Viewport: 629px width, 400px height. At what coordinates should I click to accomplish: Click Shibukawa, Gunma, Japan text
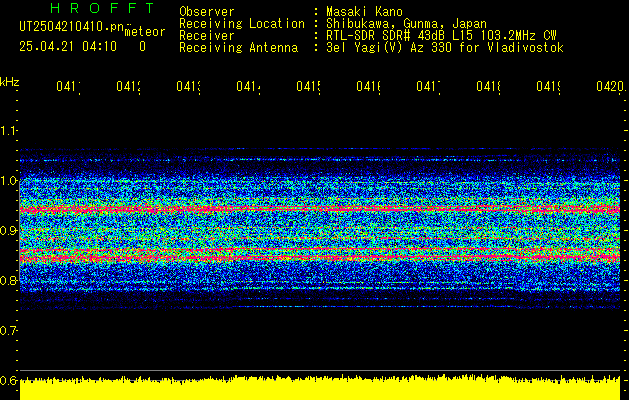tap(406, 24)
